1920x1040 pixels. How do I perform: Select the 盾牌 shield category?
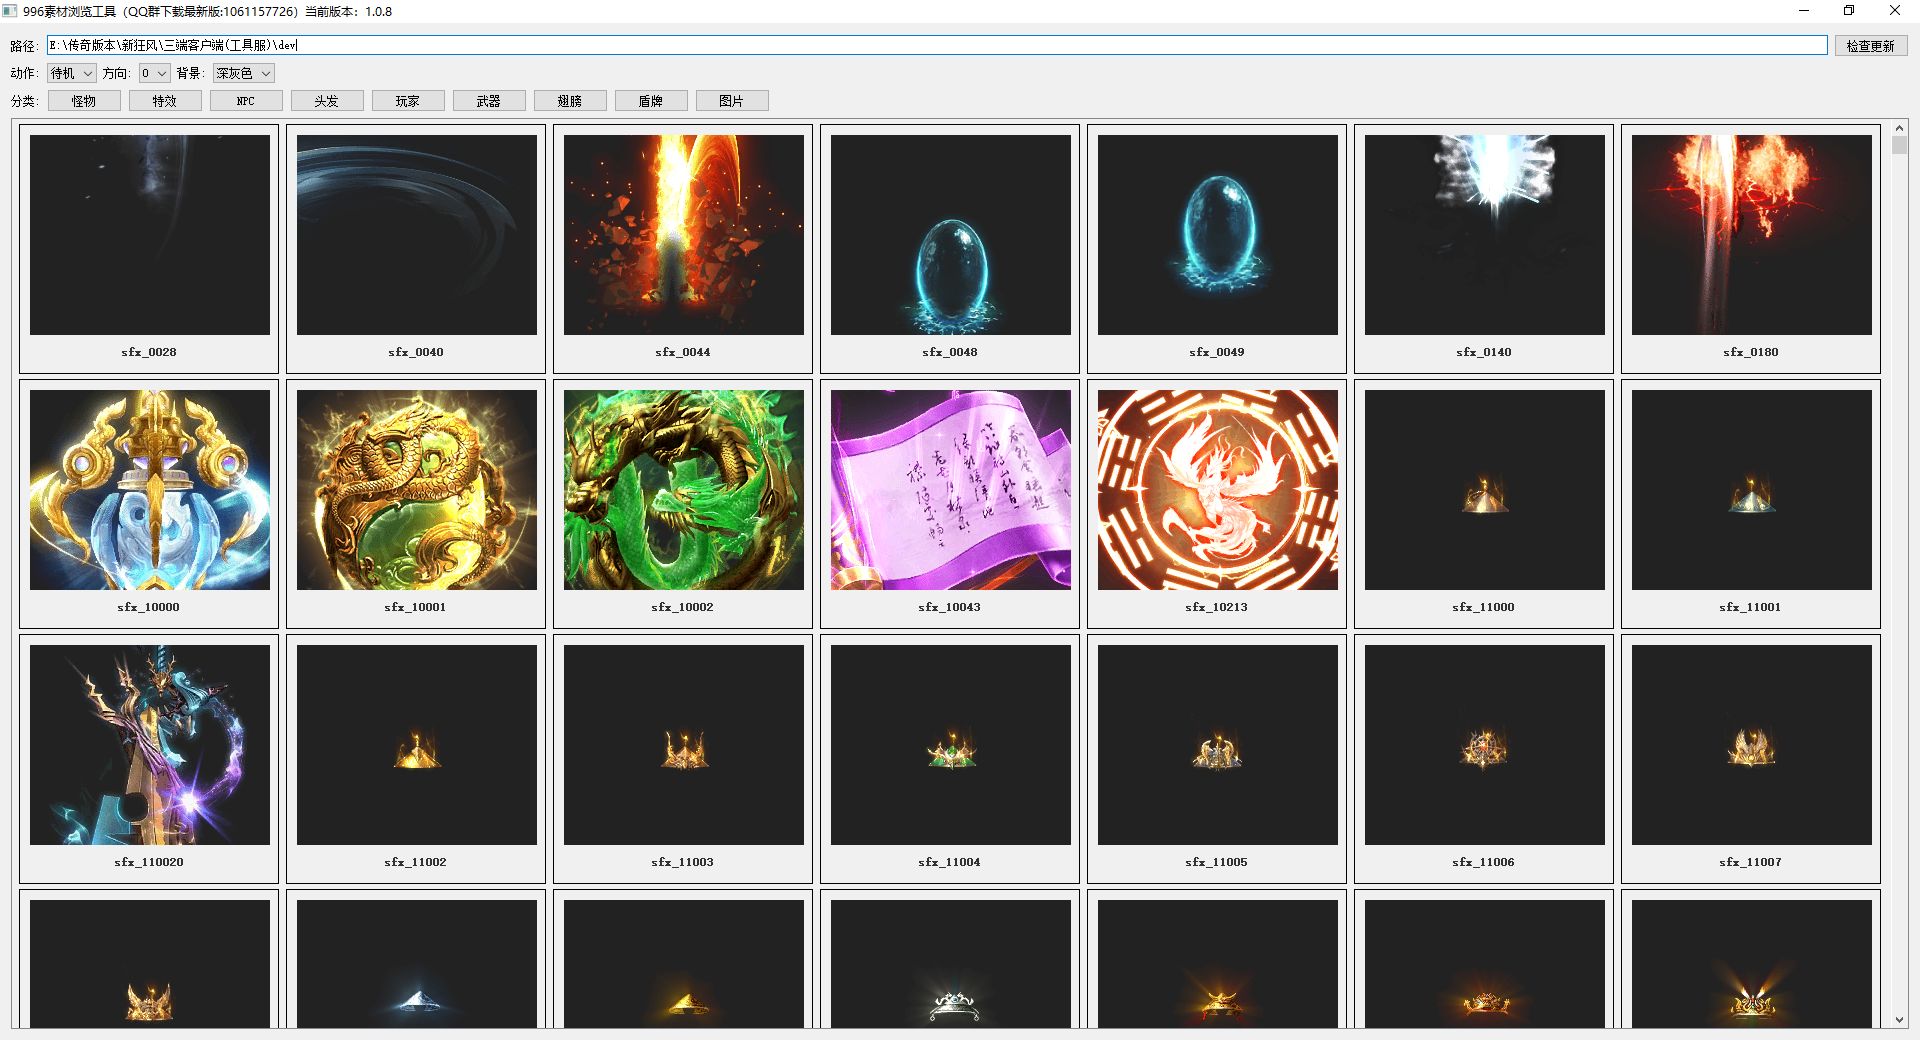click(651, 101)
